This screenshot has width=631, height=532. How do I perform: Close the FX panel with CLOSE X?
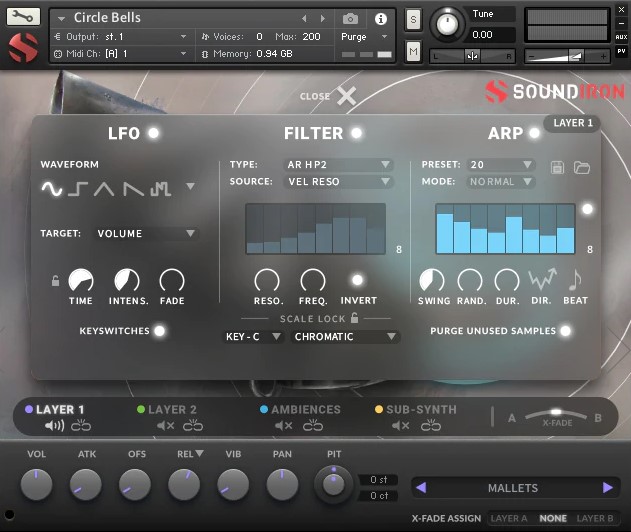click(328, 96)
